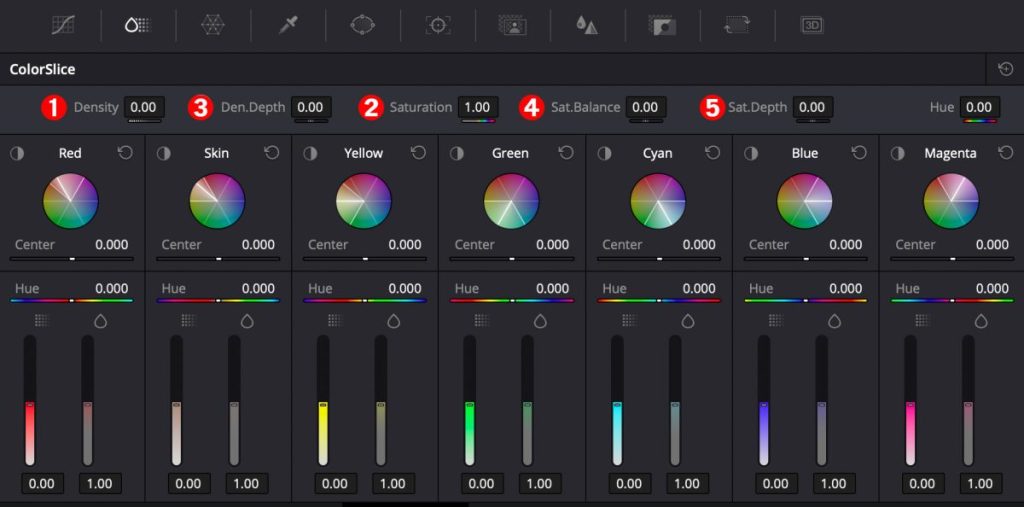The height and width of the screenshot is (507, 1024).
Task: Toggle highlight for Red slice
Action: click(17, 154)
